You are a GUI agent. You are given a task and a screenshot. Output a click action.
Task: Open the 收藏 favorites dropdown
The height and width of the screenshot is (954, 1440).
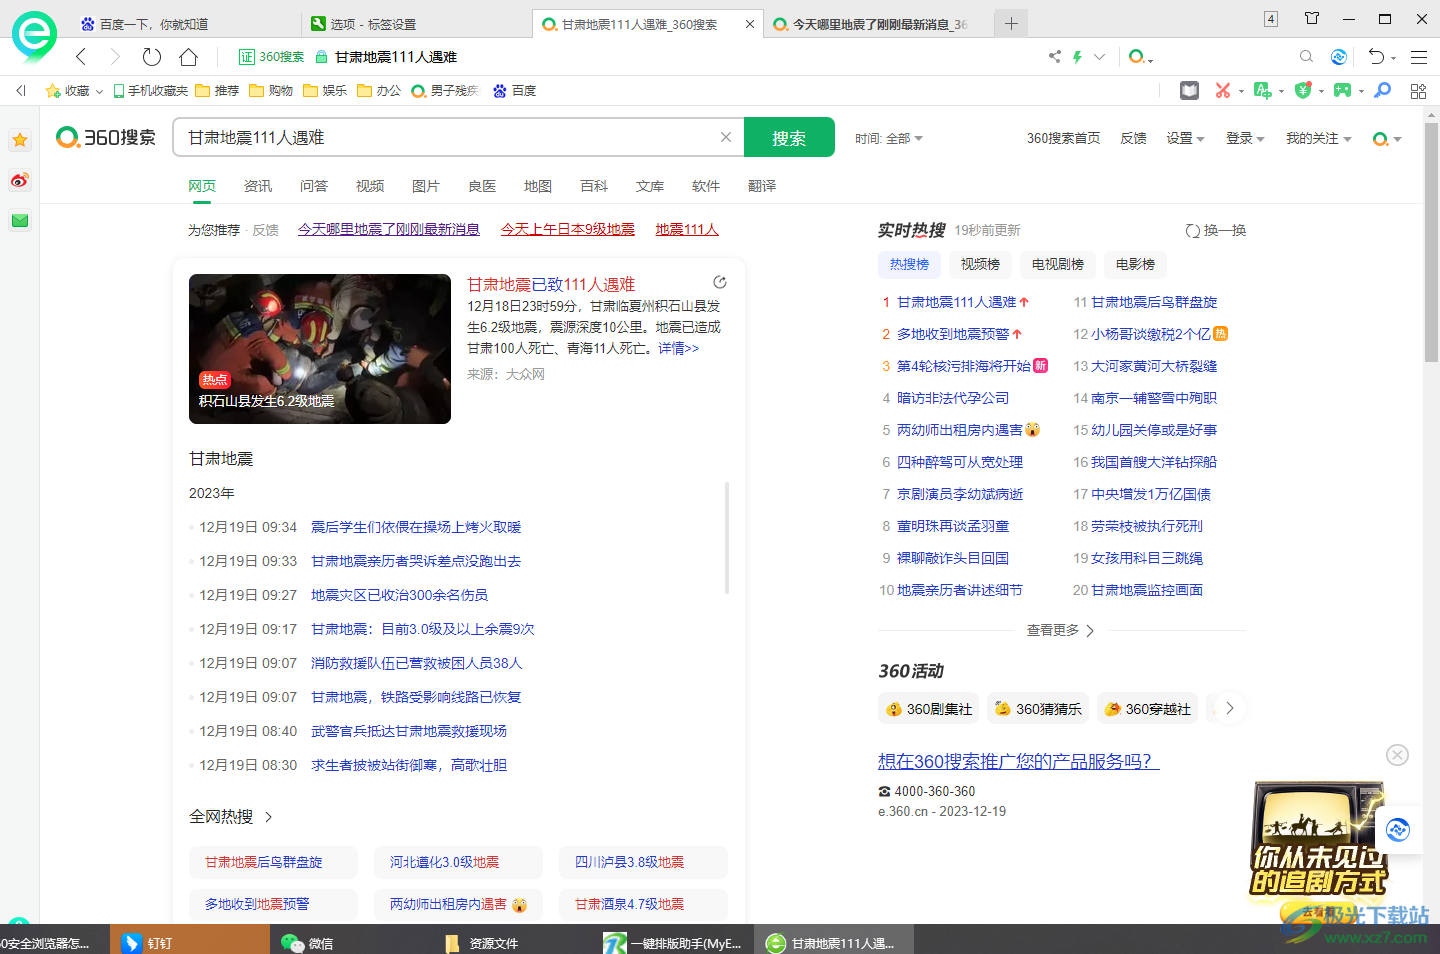tap(75, 90)
